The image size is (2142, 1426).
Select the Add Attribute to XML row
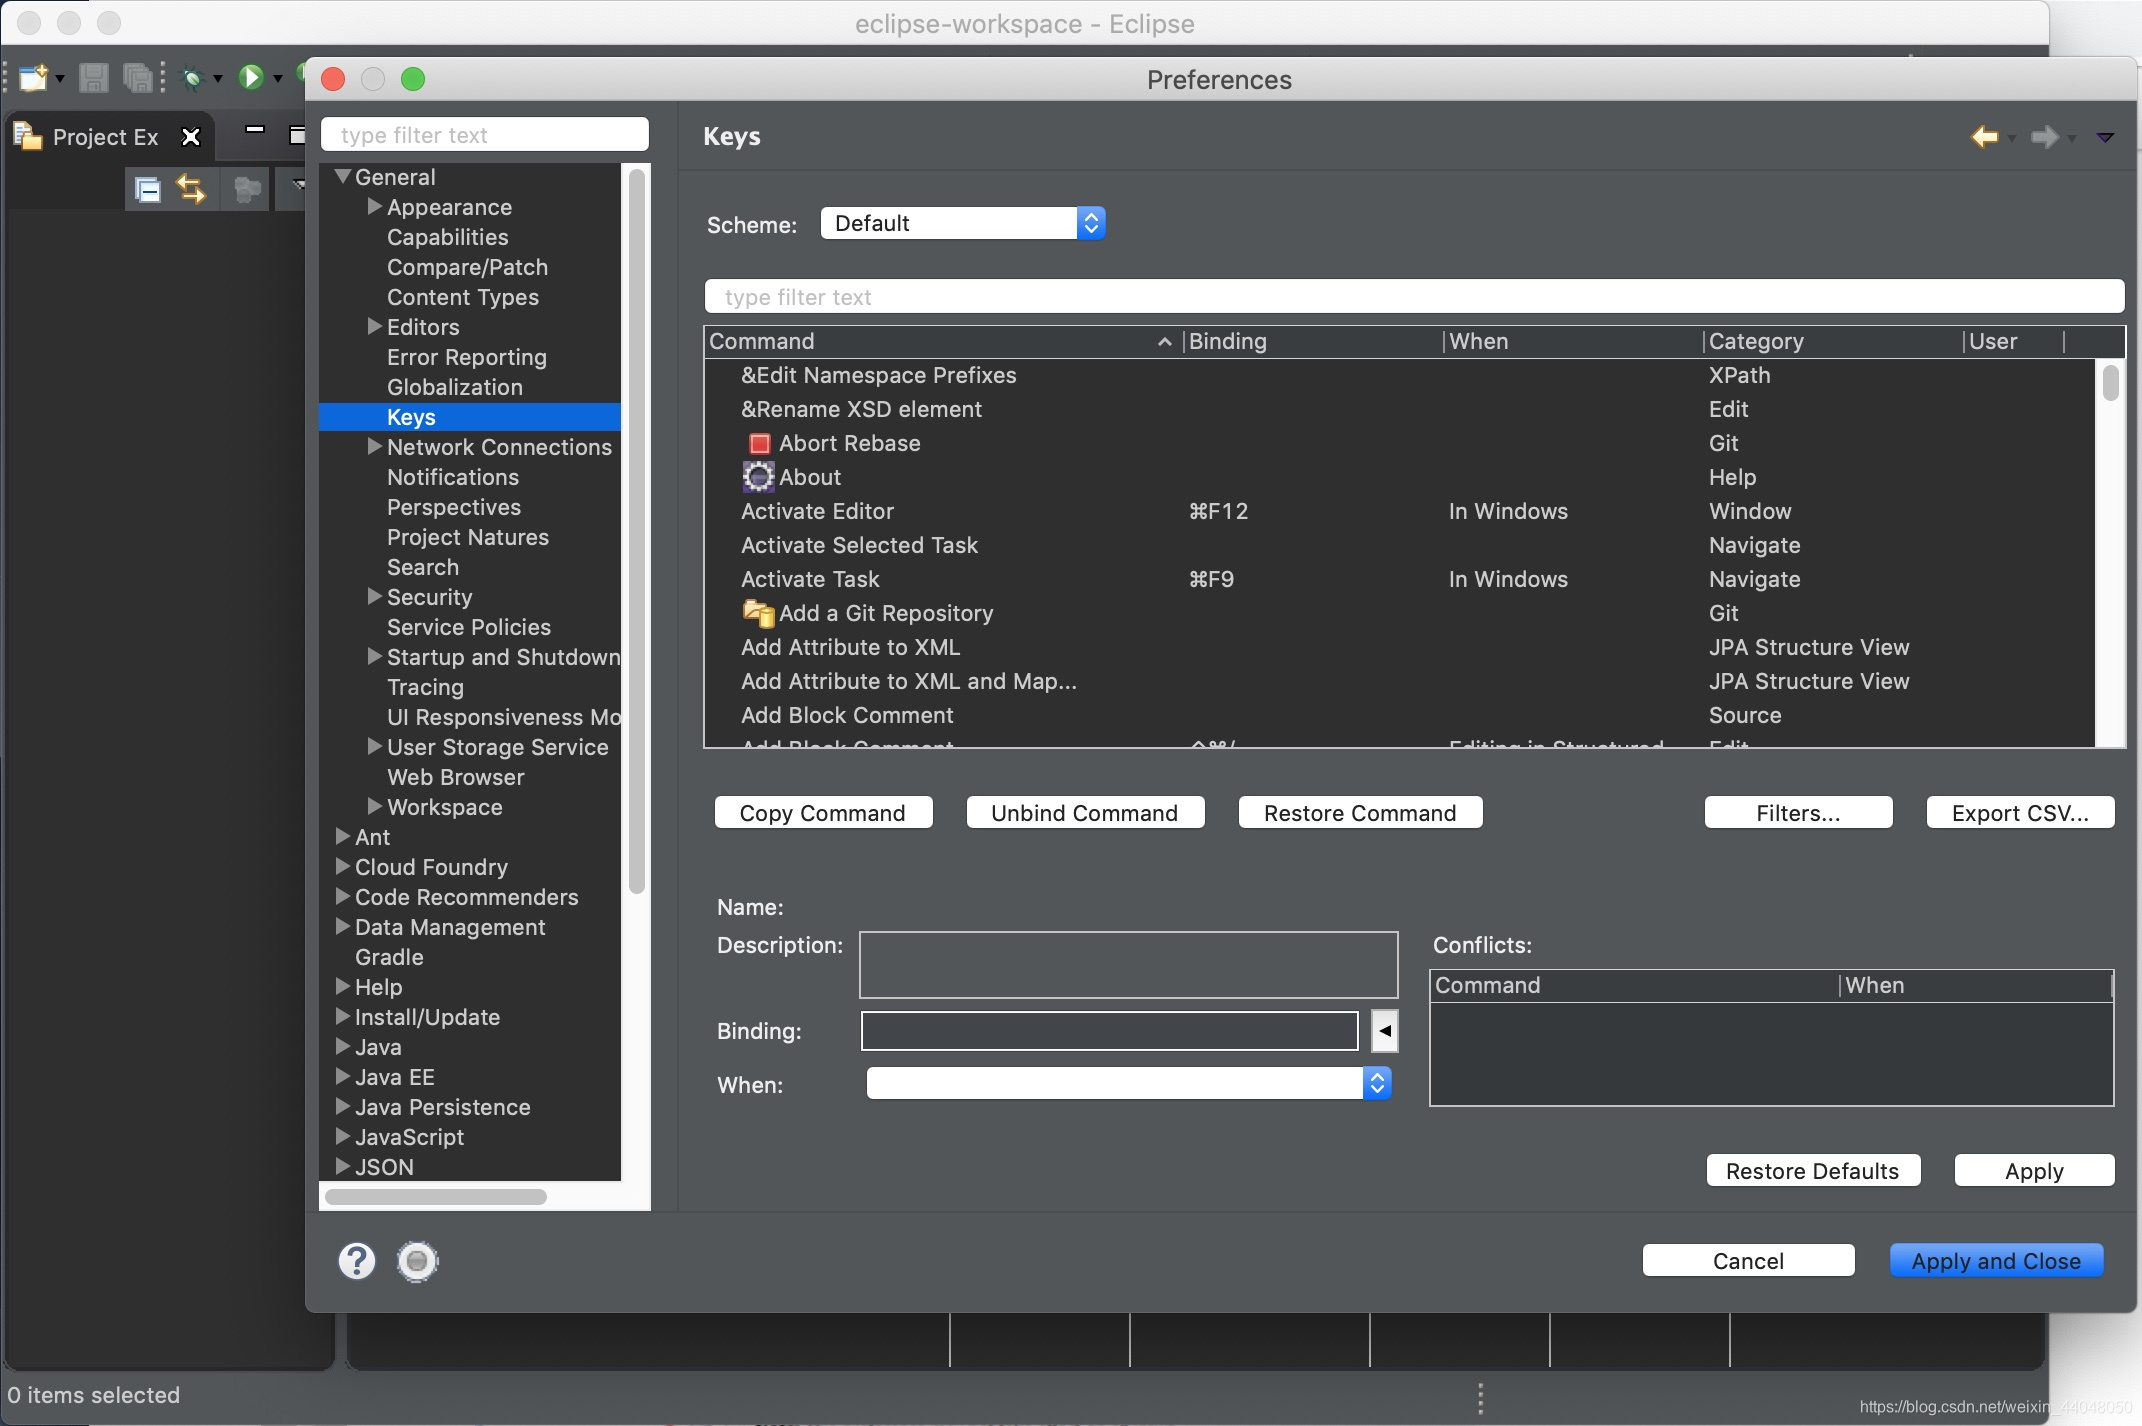click(1399, 647)
